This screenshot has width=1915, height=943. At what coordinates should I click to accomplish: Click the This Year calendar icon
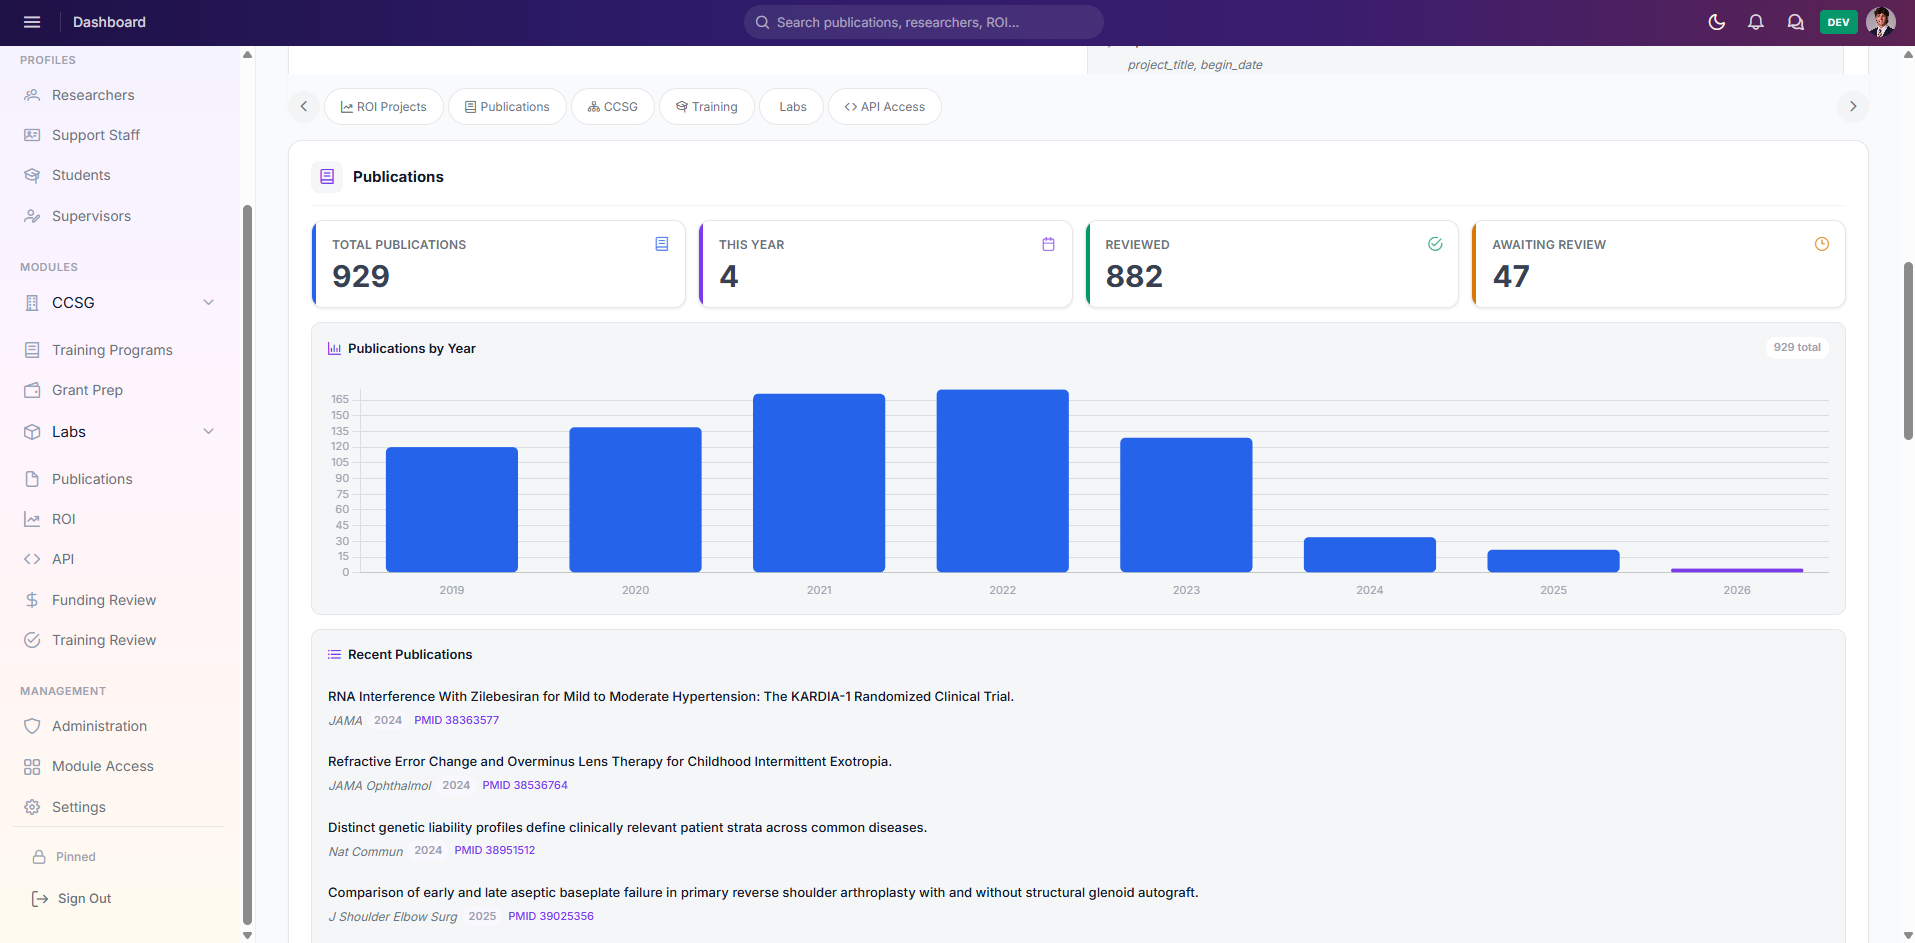tap(1048, 244)
